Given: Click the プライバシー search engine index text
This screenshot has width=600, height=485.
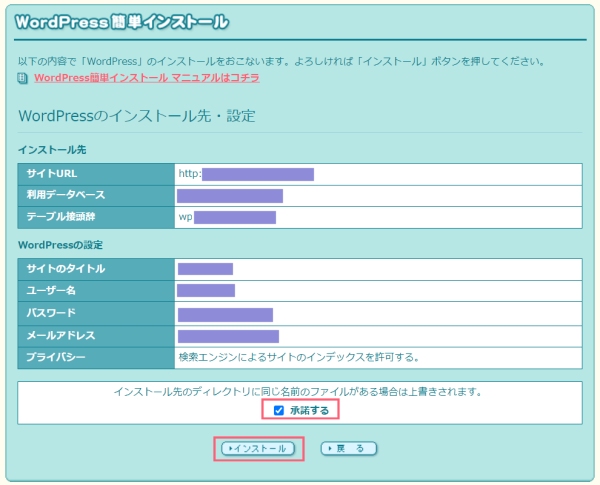Looking at the screenshot, I should coord(298,357).
